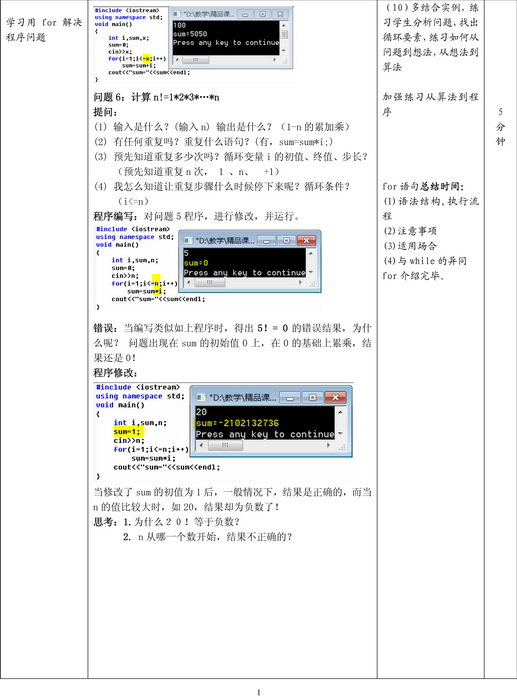Click console icon of the sum=5050 window
Image resolution: width=517 pixels, height=700 pixels.
(177, 14)
